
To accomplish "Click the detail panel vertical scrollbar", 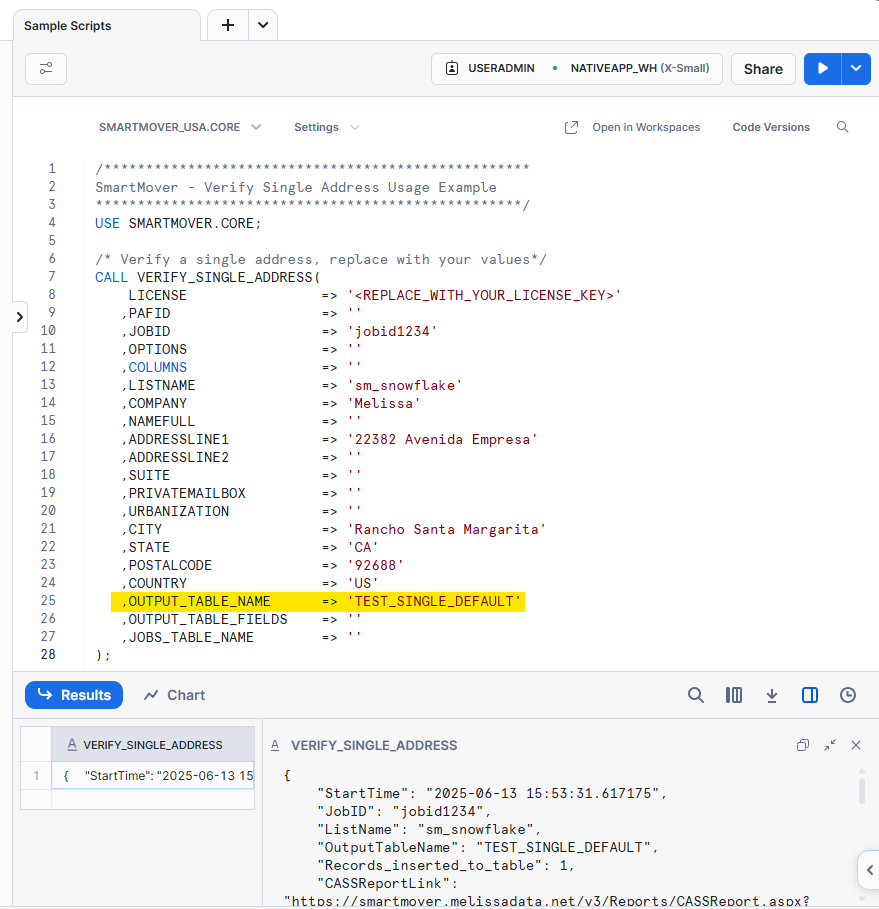I will 862,791.
